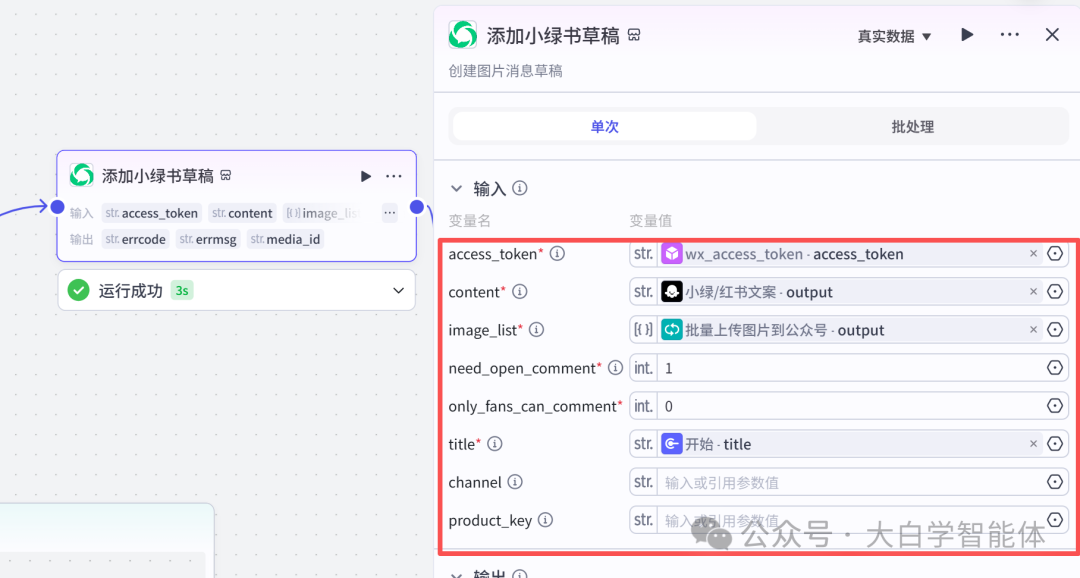Viewport: 1080px width, 578px height.
Task: Open reference picker for content row
Action: point(1055,291)
